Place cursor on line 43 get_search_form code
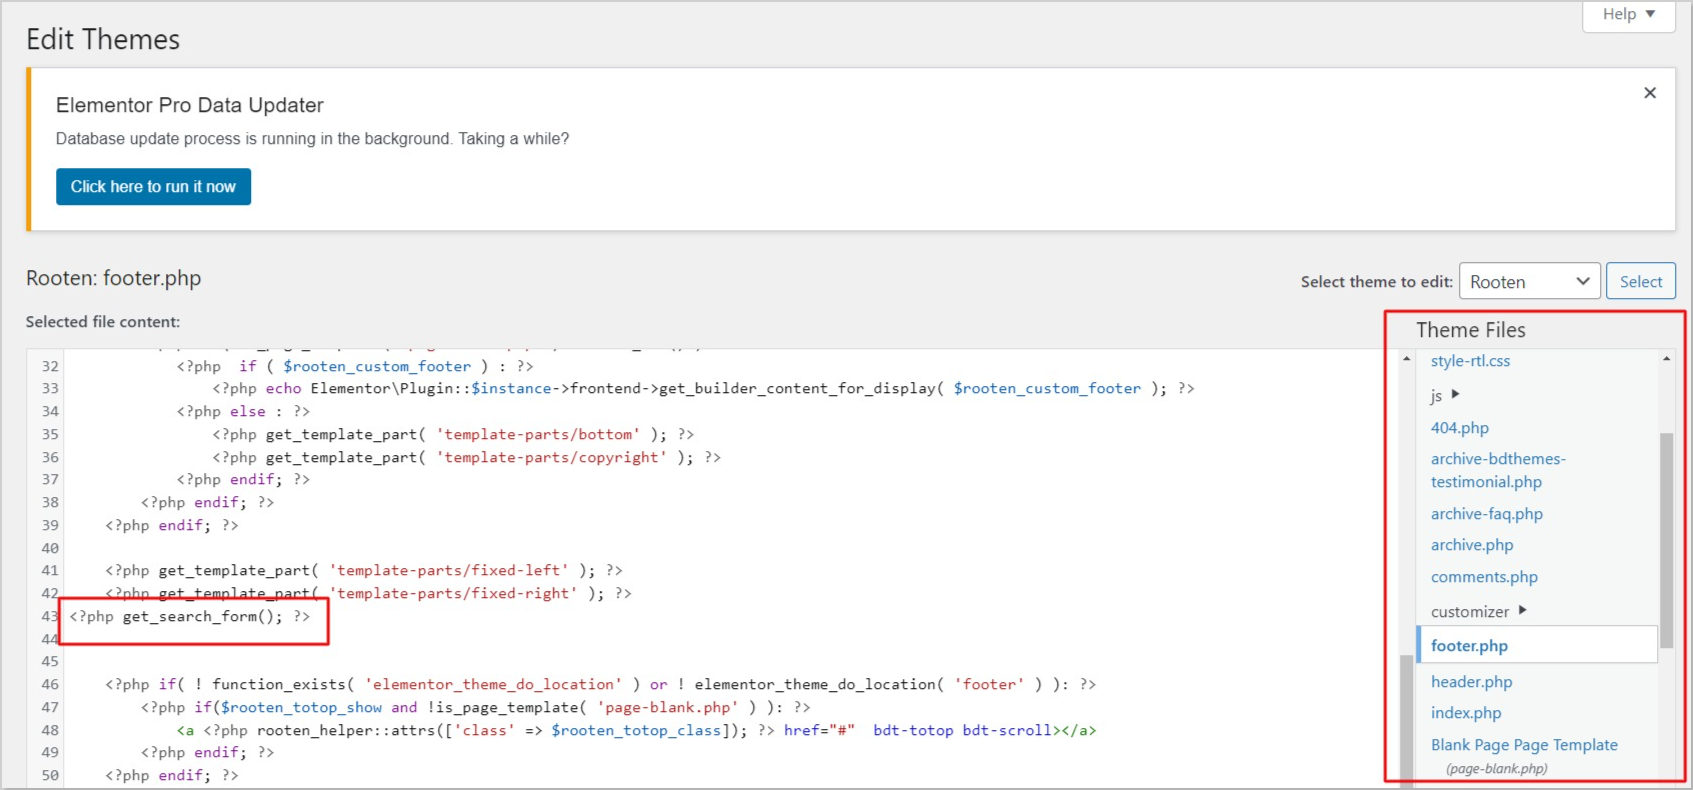This screenshot has height=790, width=1693. tap(190, 617)
